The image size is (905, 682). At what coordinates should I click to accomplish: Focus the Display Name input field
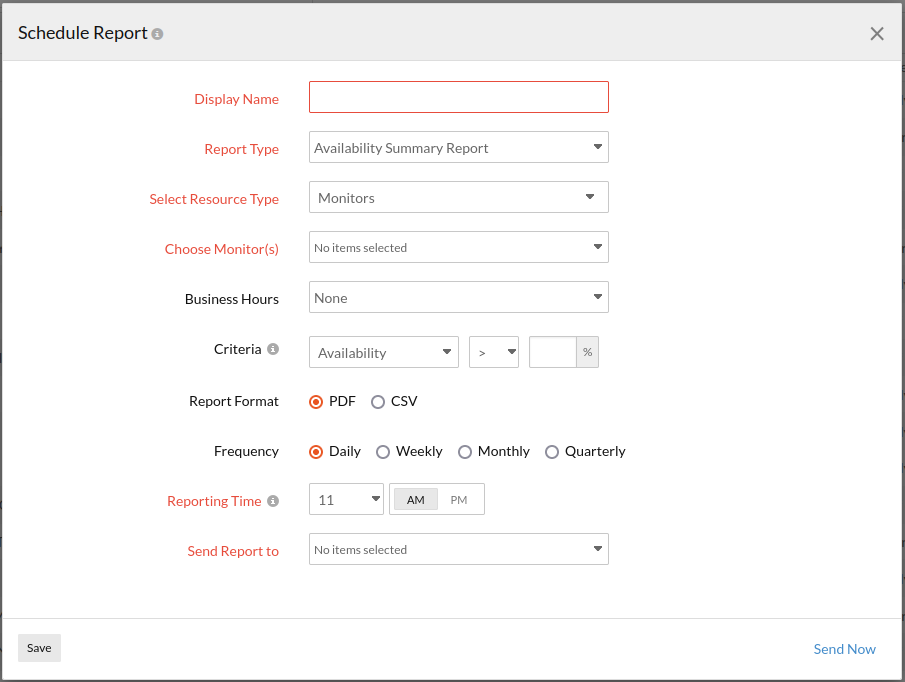pos(459,97)
